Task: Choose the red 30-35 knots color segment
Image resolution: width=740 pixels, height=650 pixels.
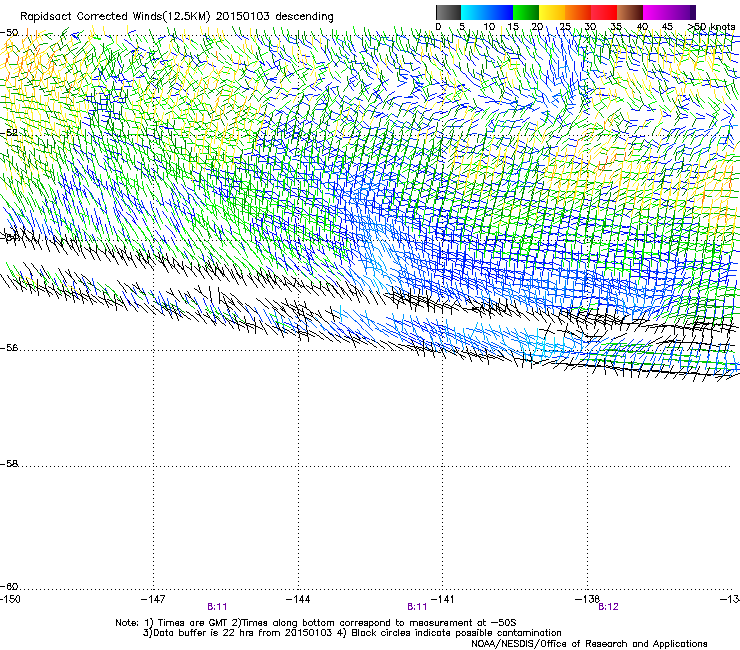Action: (603, 12)
